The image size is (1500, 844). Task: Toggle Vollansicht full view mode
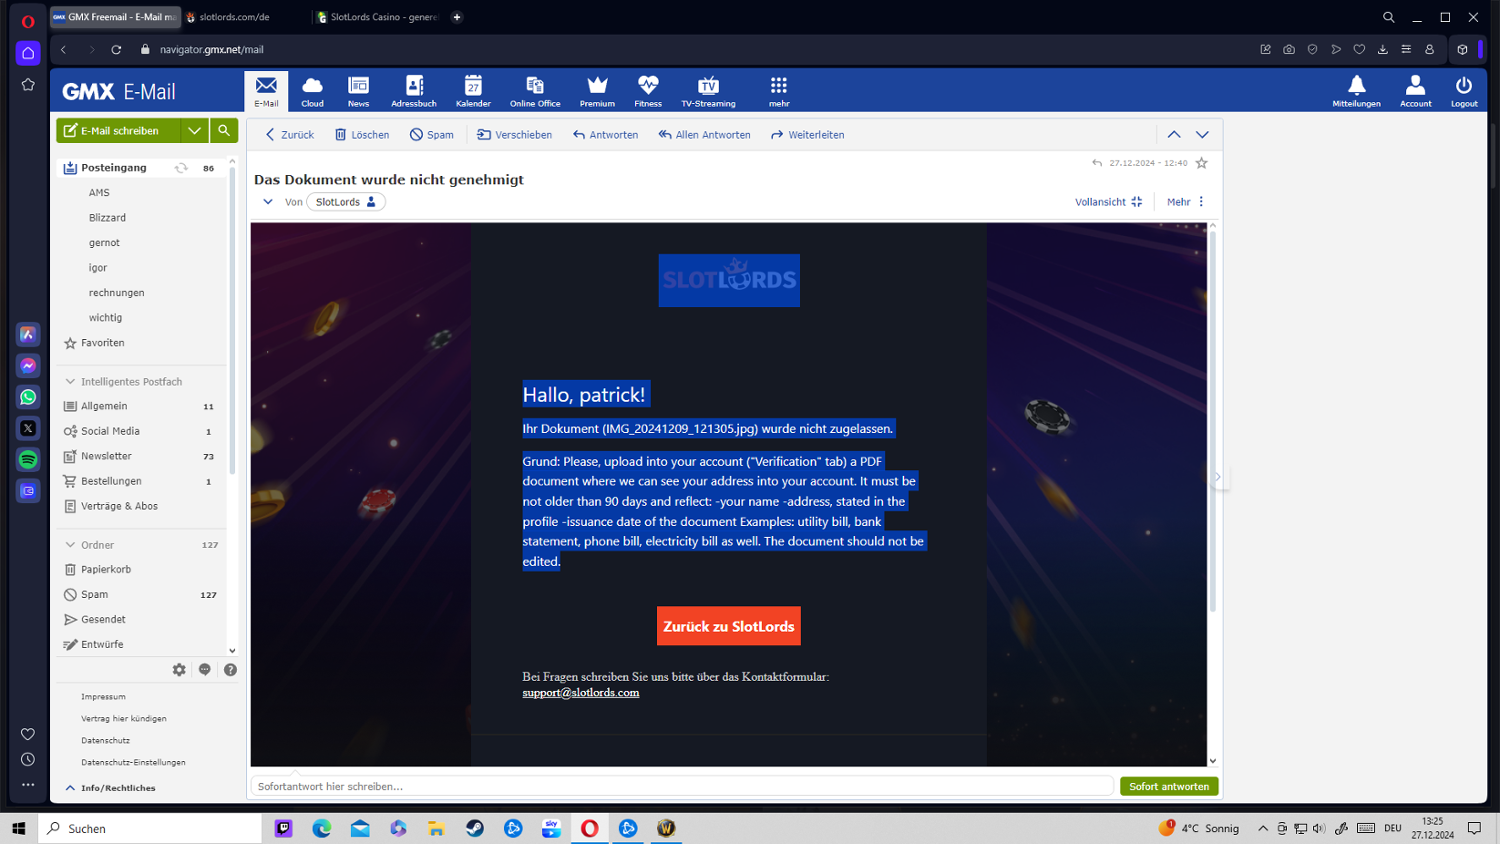tap(1108, 202)
